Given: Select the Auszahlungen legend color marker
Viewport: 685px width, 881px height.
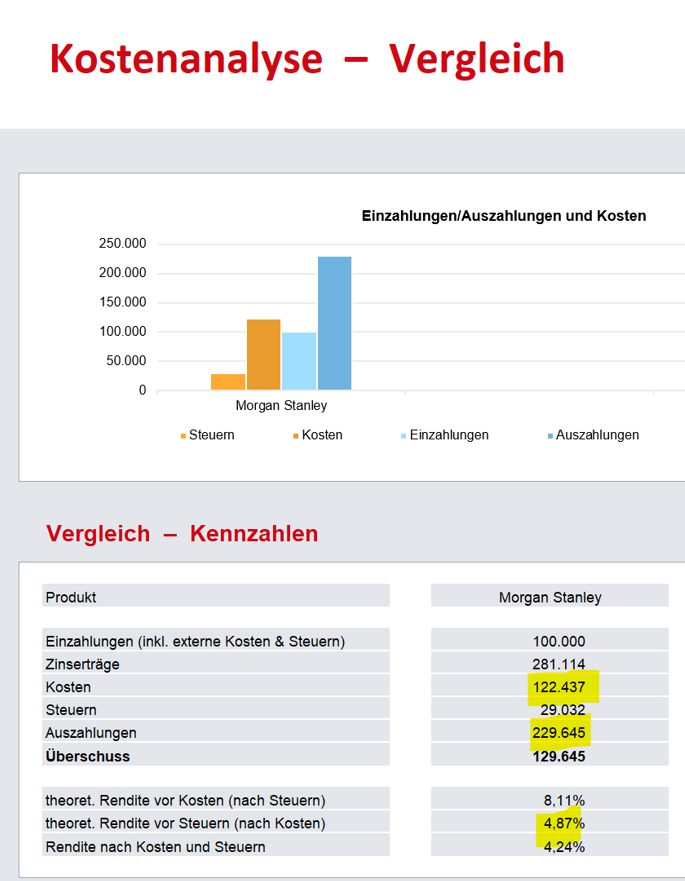Looking at the screenshot, I should click(x=551, y=436).
